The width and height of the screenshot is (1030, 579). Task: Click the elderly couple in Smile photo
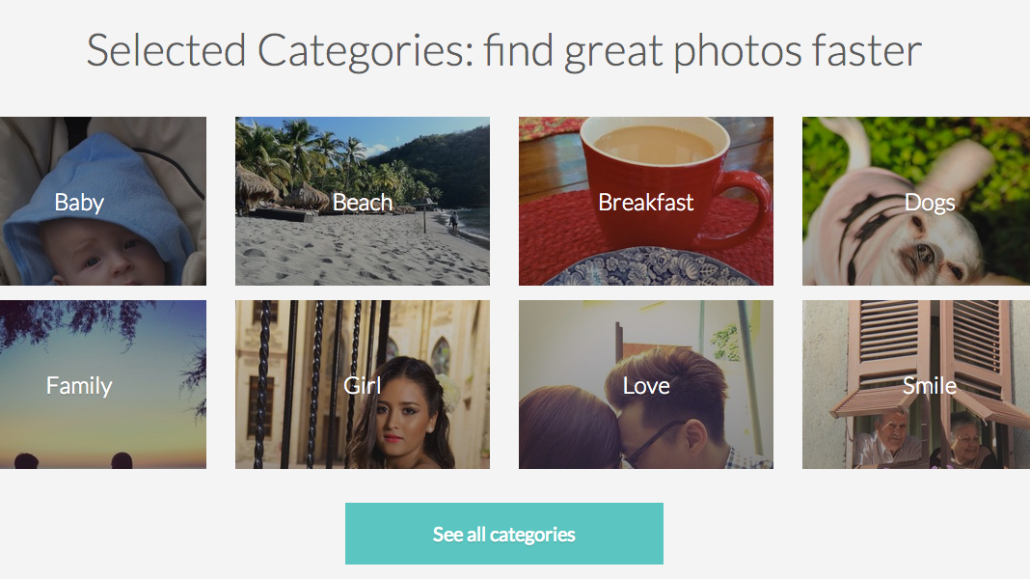tap(920, 440)
